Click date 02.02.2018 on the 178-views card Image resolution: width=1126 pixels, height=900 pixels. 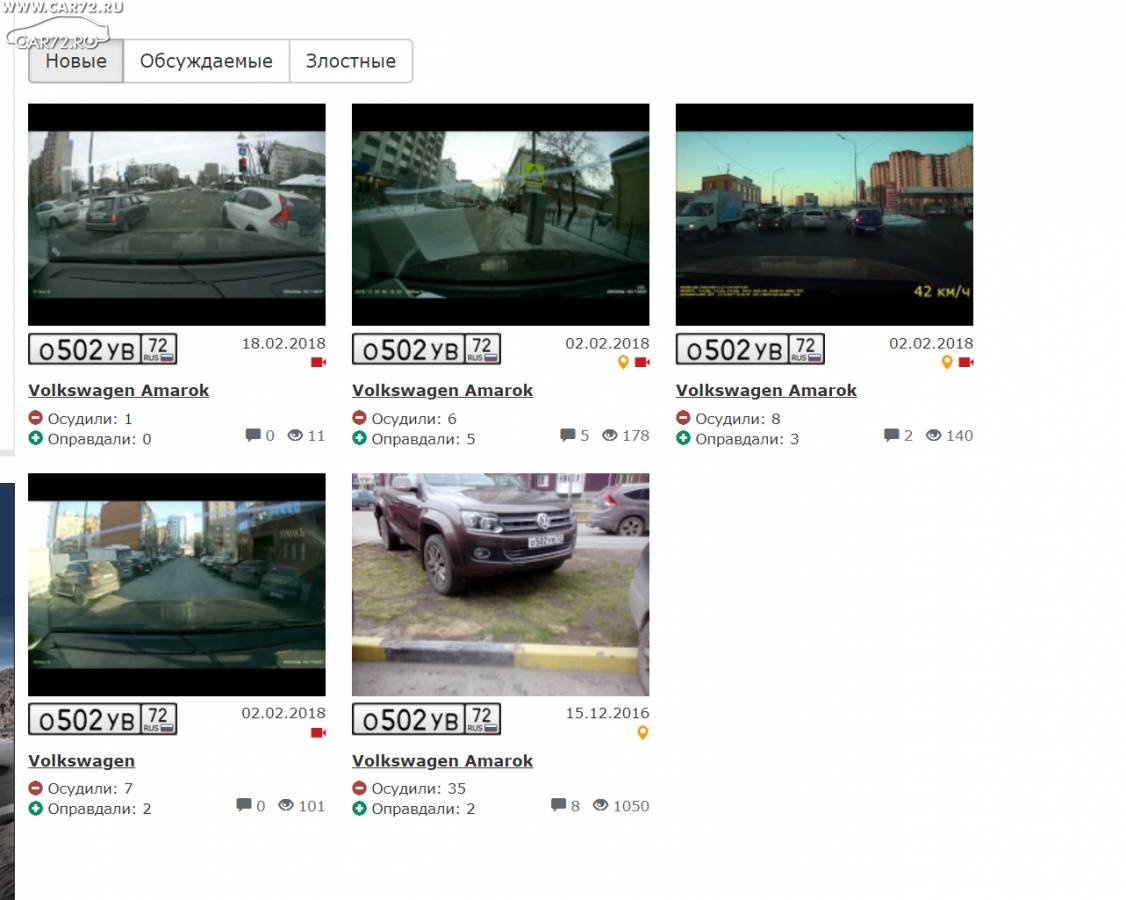point(608,343)
